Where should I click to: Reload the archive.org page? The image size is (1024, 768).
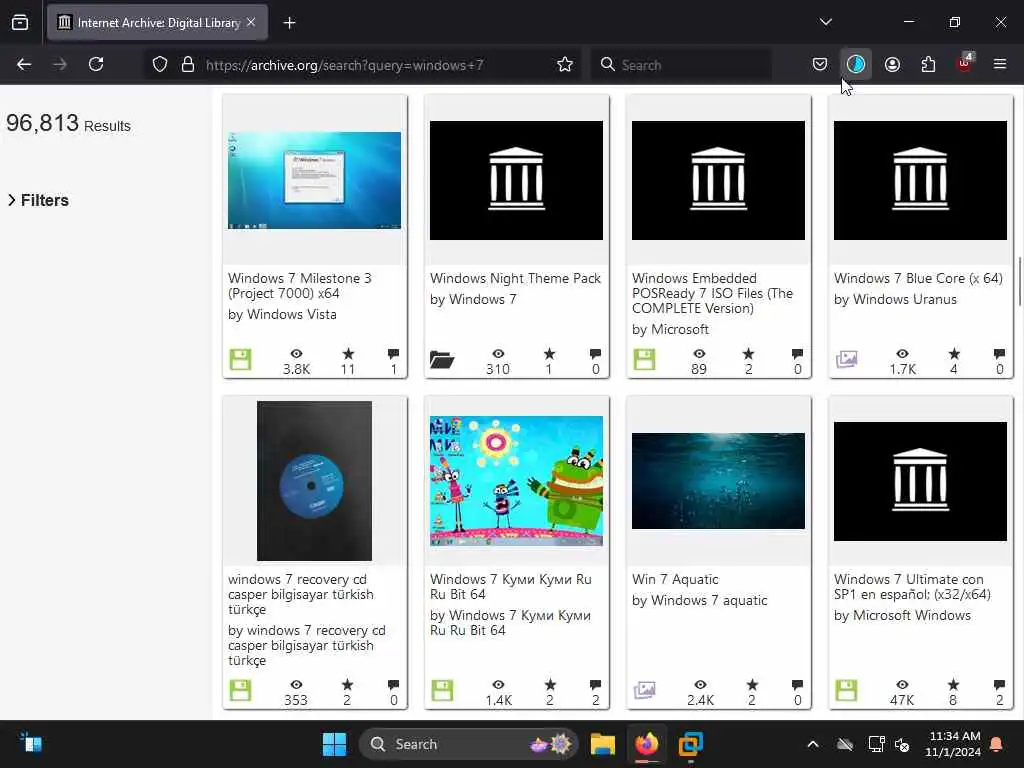point(96,64)
